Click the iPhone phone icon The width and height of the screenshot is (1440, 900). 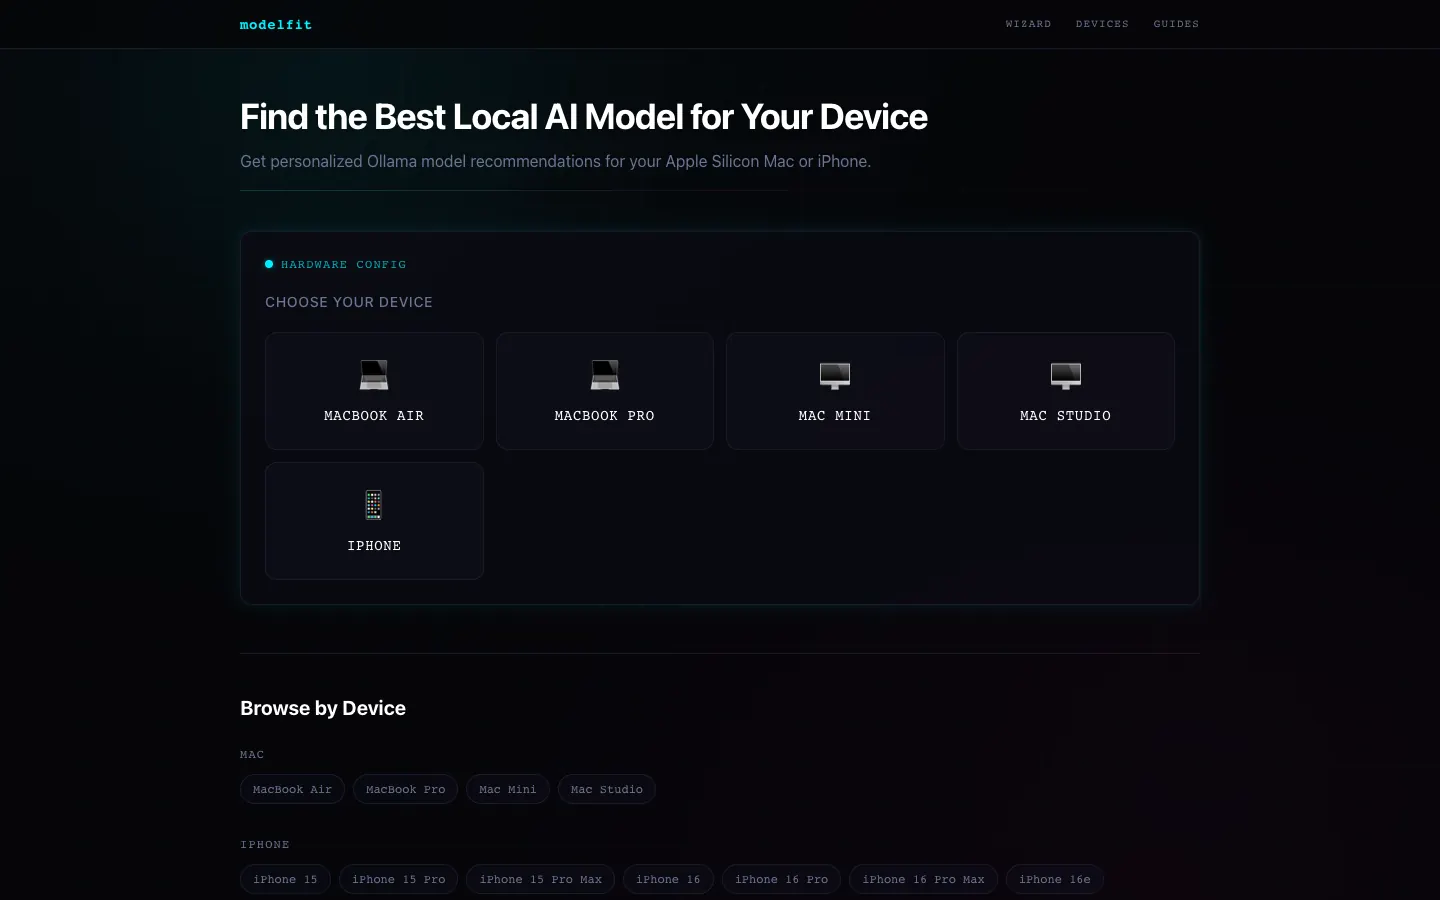click(x=374, y=505)
